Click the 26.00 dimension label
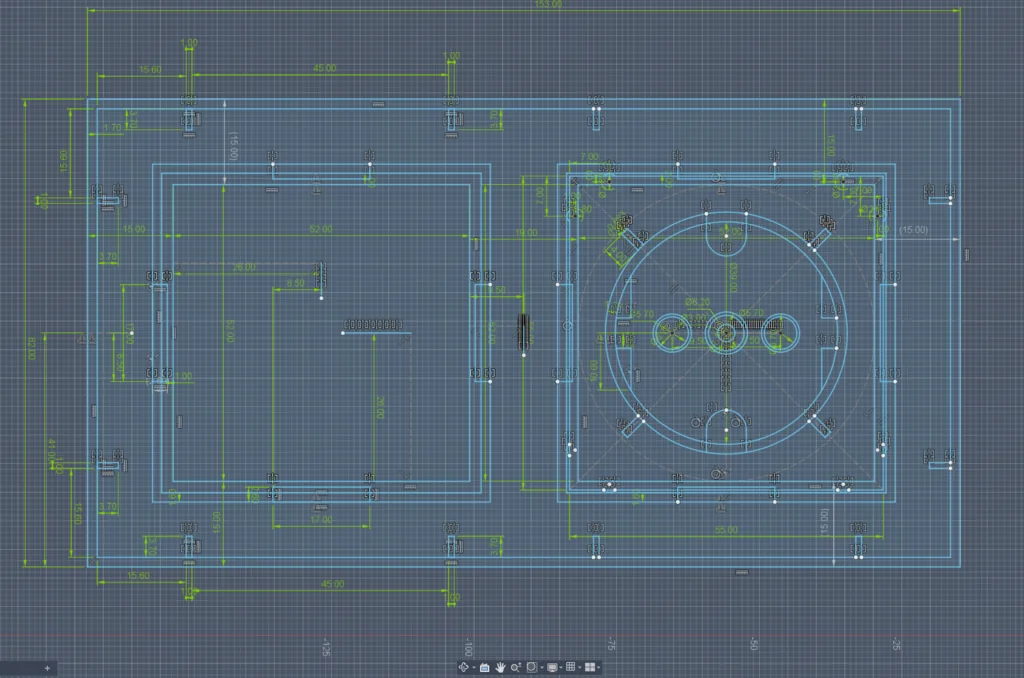Screen dimensions: 1024x678 244,267
